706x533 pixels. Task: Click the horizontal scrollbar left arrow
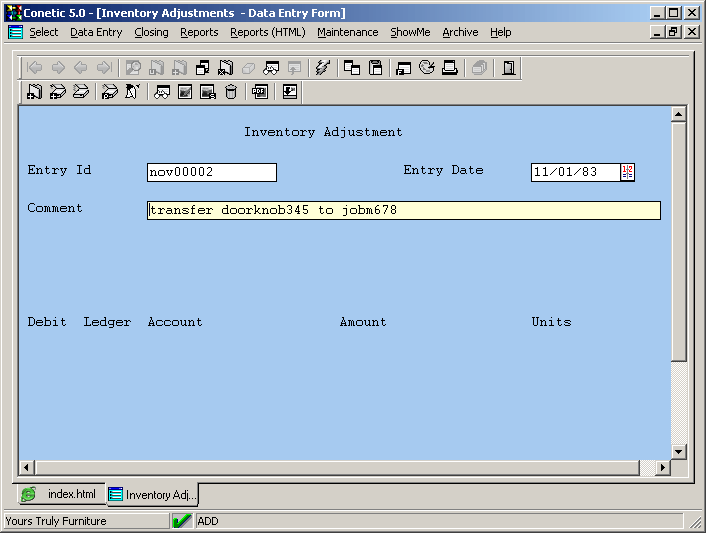coord(27,467)
